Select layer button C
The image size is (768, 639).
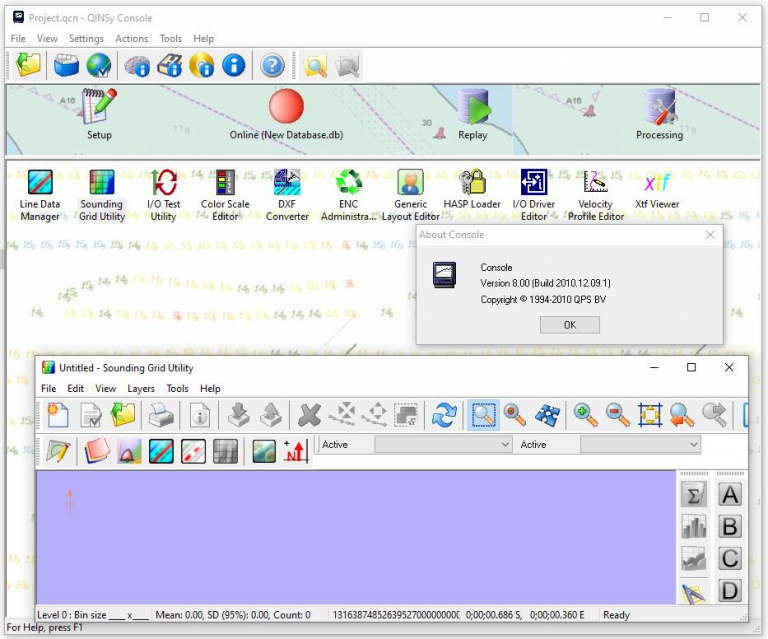coord(730,559)
